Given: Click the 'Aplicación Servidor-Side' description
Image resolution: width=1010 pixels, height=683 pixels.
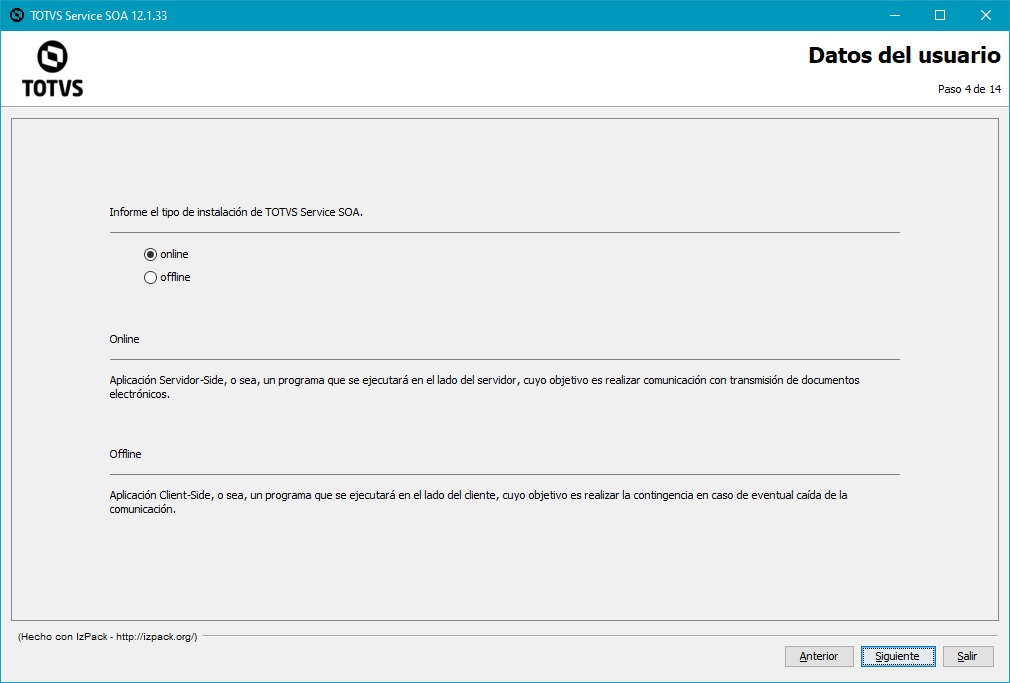Looking at the screenshot, I should click(x=484, y=387).
